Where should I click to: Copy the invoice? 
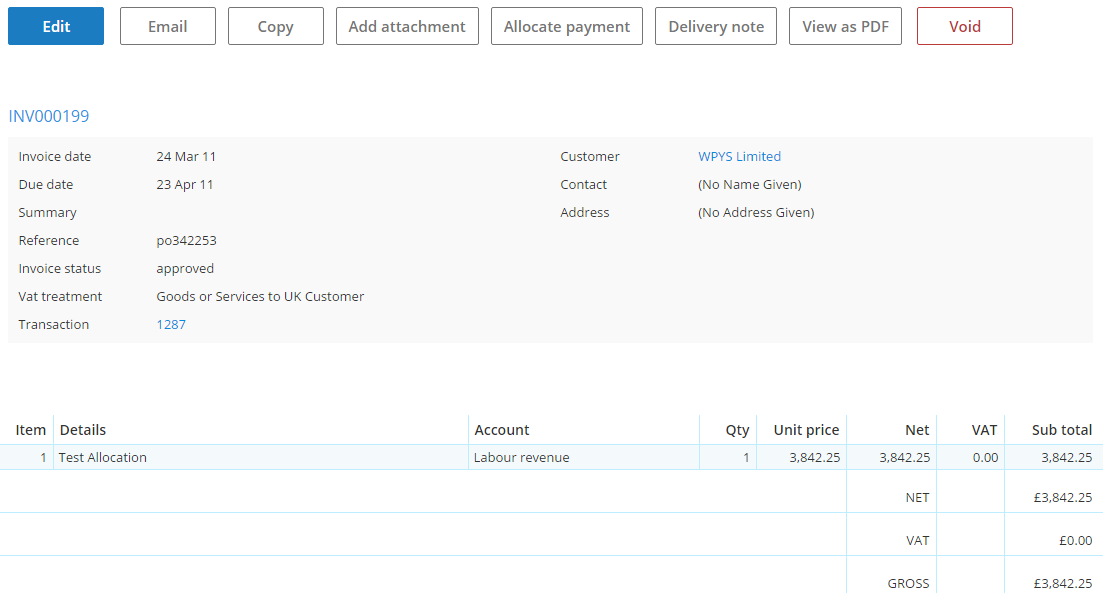click(x=276, y=26)
